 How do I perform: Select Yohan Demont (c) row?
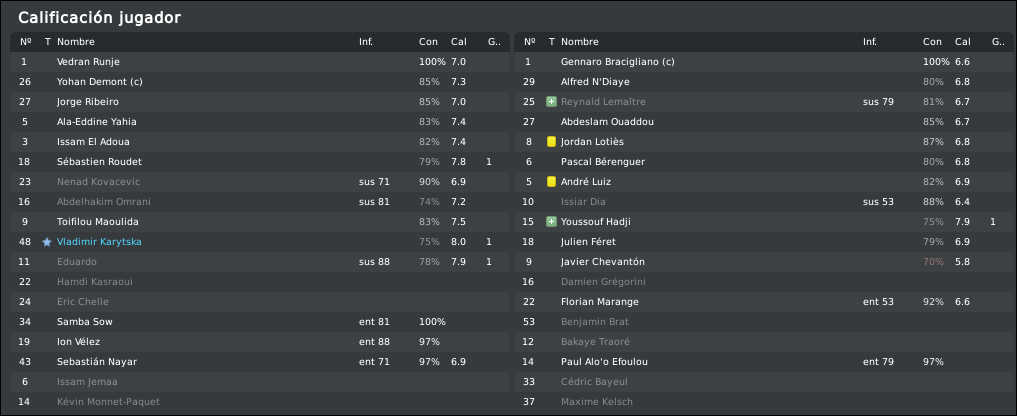tap(259, 82)
